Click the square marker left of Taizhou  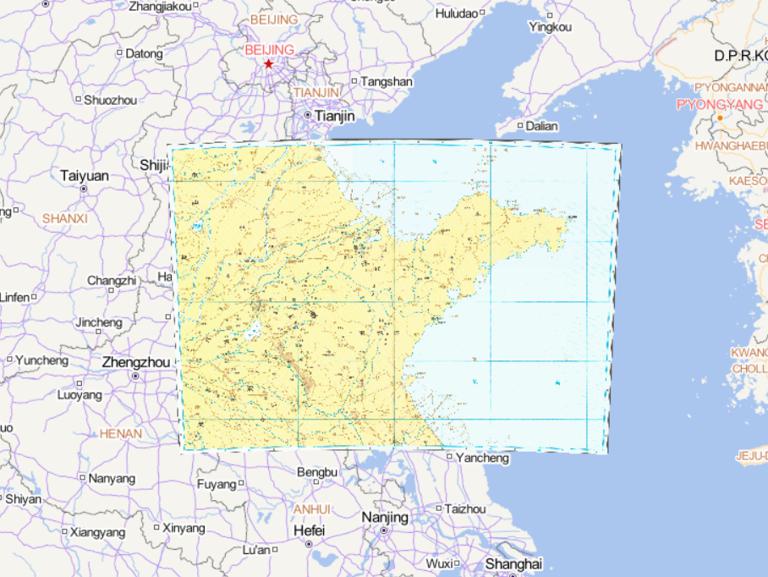439,508
